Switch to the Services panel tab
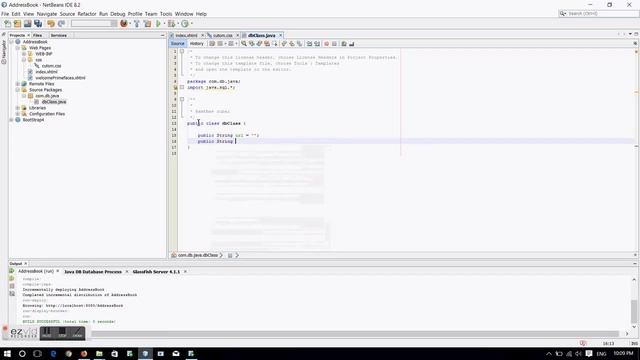 59,36
